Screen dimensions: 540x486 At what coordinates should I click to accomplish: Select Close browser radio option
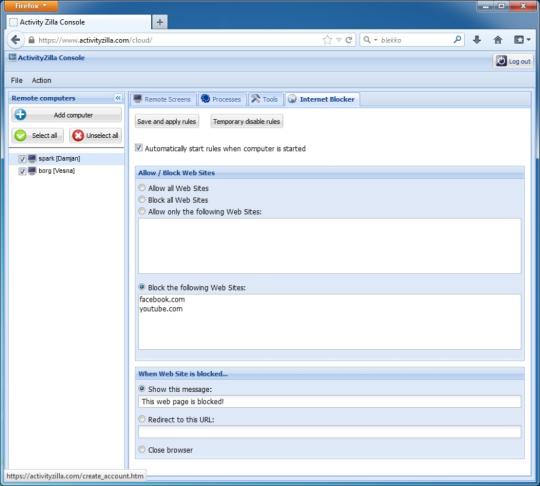(142, 449)
